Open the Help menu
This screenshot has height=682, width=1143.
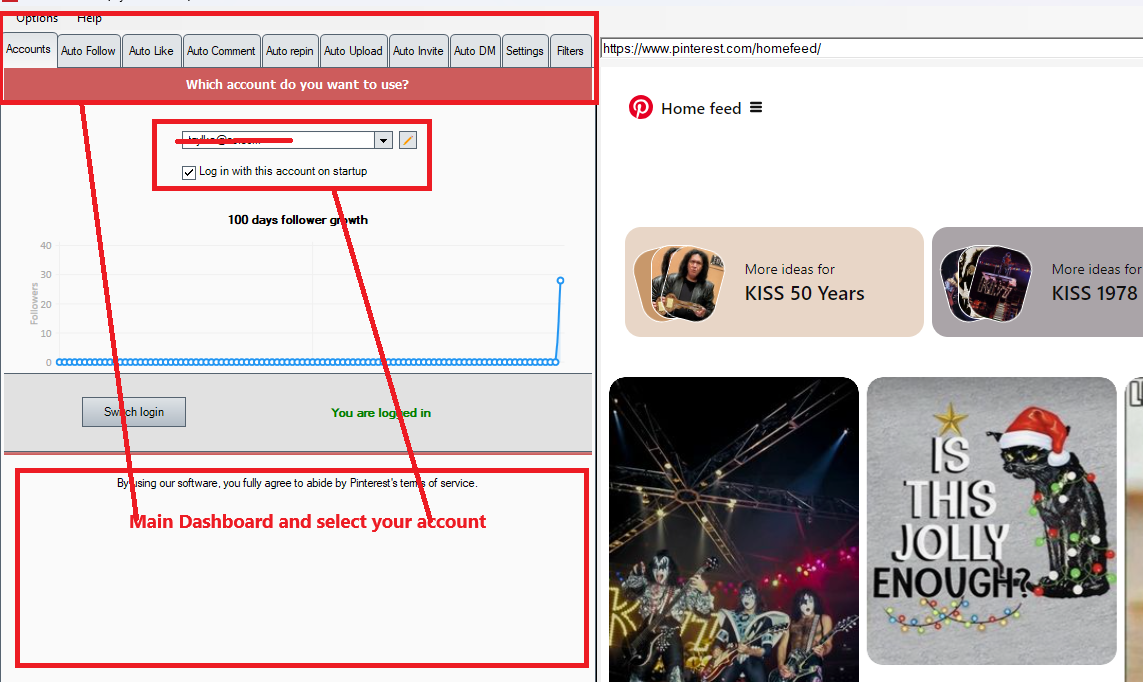point(89,18)
